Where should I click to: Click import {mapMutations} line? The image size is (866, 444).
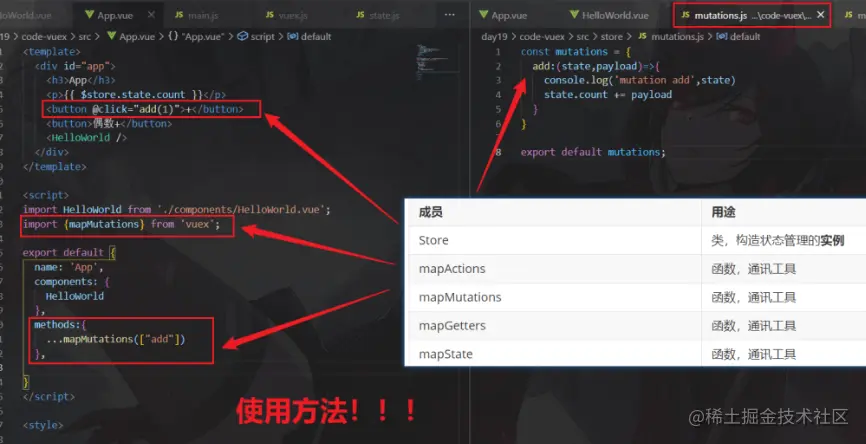point(122,224)
